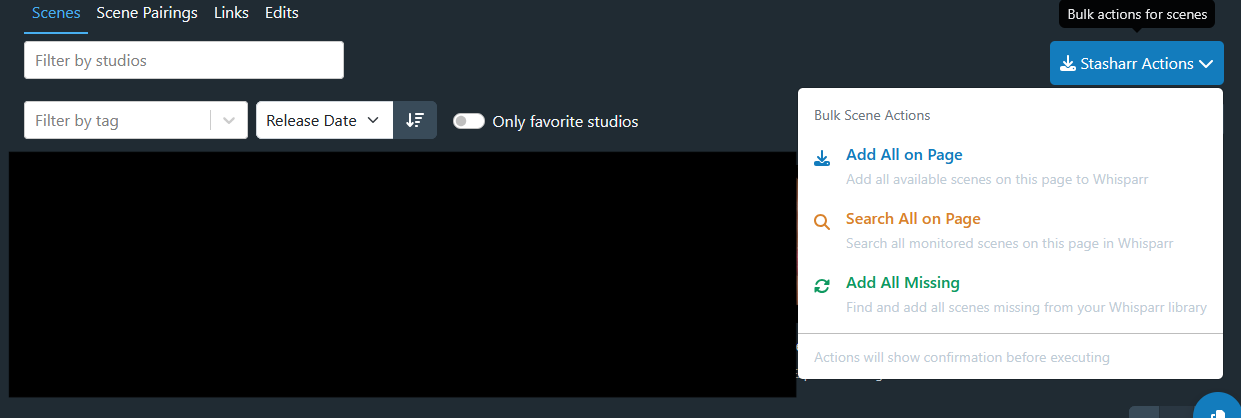The image size is (1241, 418).
Task: Switch to the Scenes tab
Action: 56,13
